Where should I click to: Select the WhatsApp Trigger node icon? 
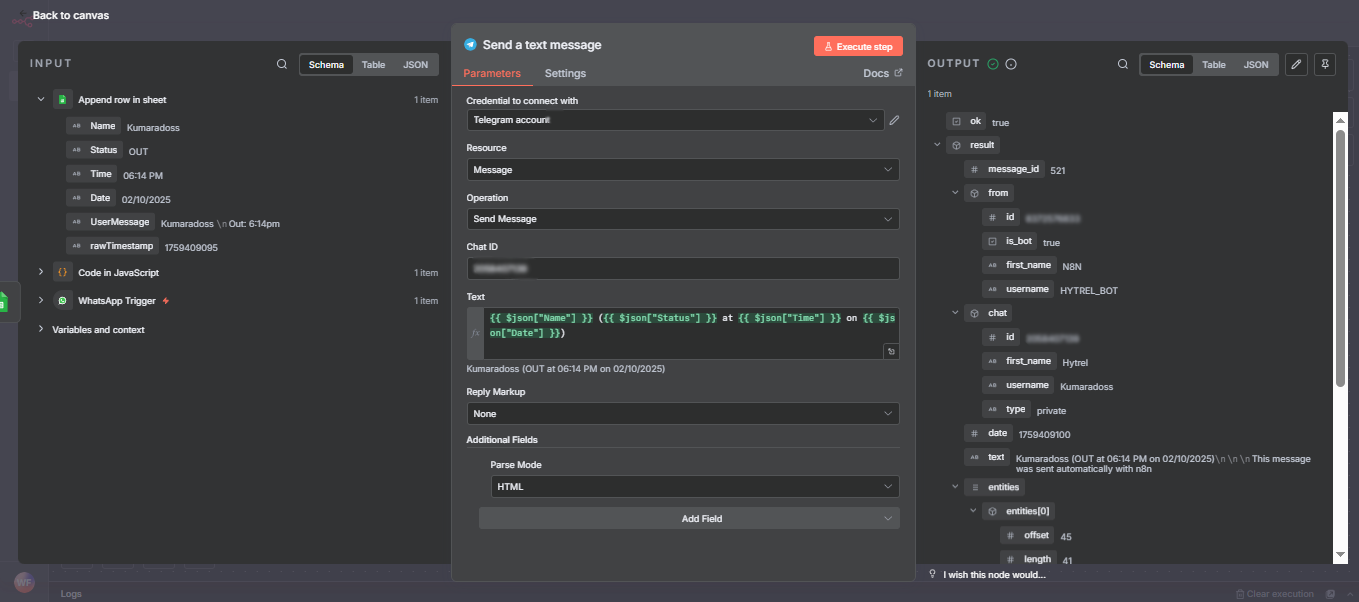click(62, 300)
